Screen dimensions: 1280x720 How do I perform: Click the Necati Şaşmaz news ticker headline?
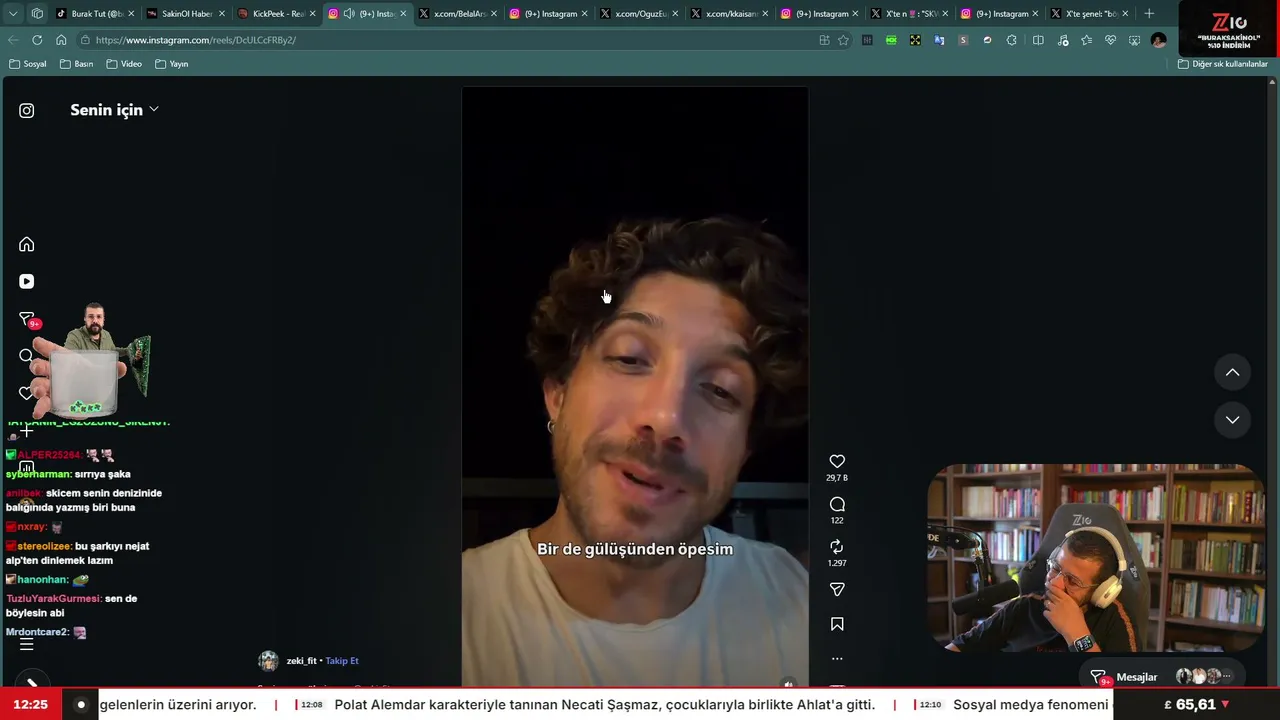pos(604,705)
